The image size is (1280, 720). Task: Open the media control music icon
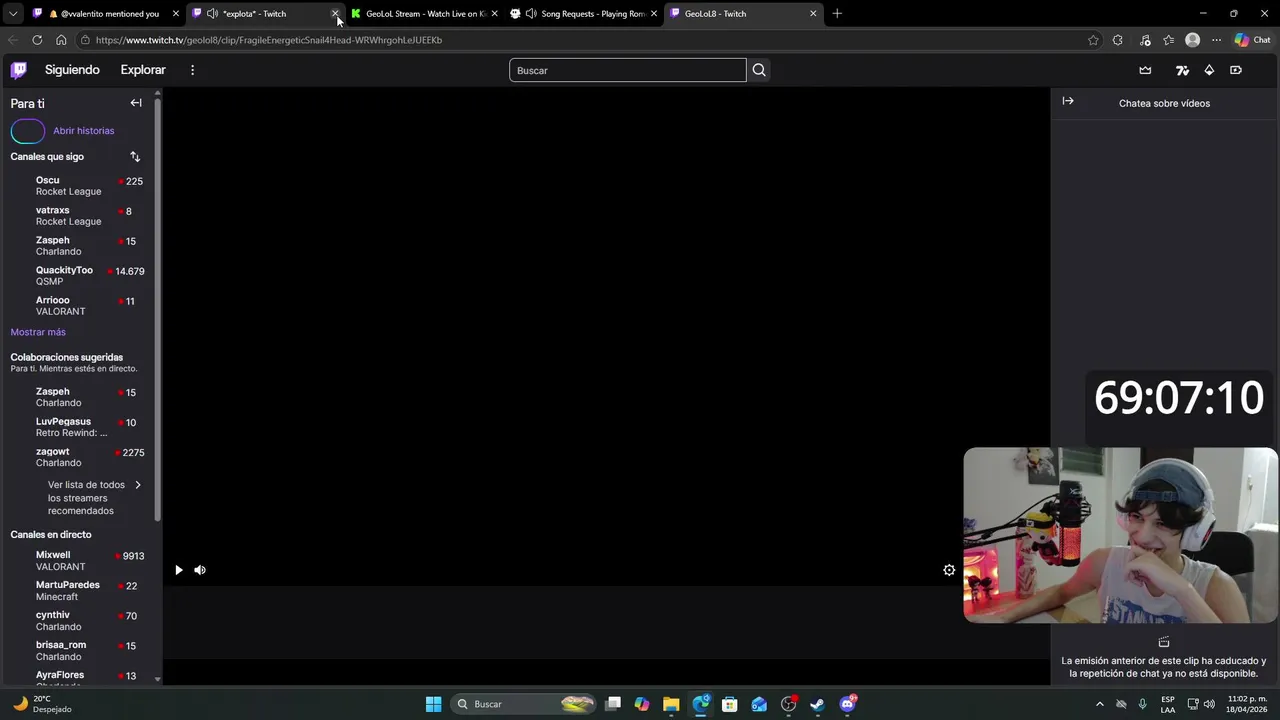click(1145, 40)
